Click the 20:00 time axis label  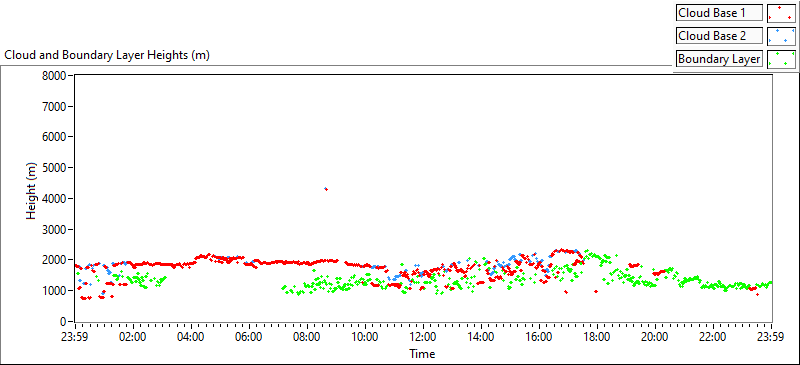point(655,337)
